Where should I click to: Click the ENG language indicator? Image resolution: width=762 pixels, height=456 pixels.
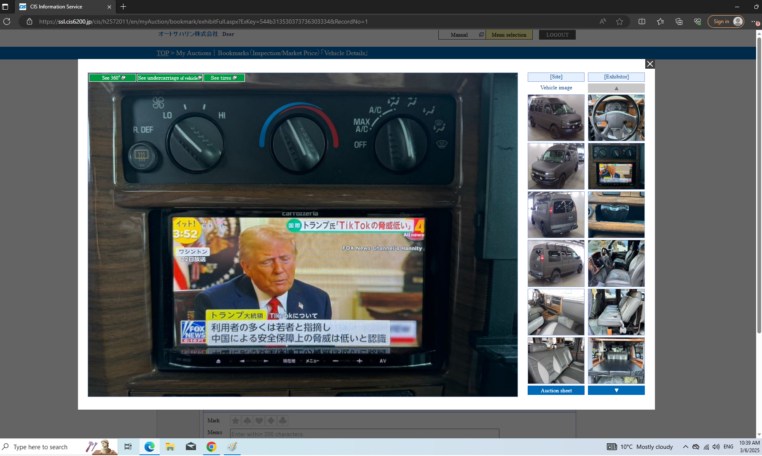(x=728, y=447)
